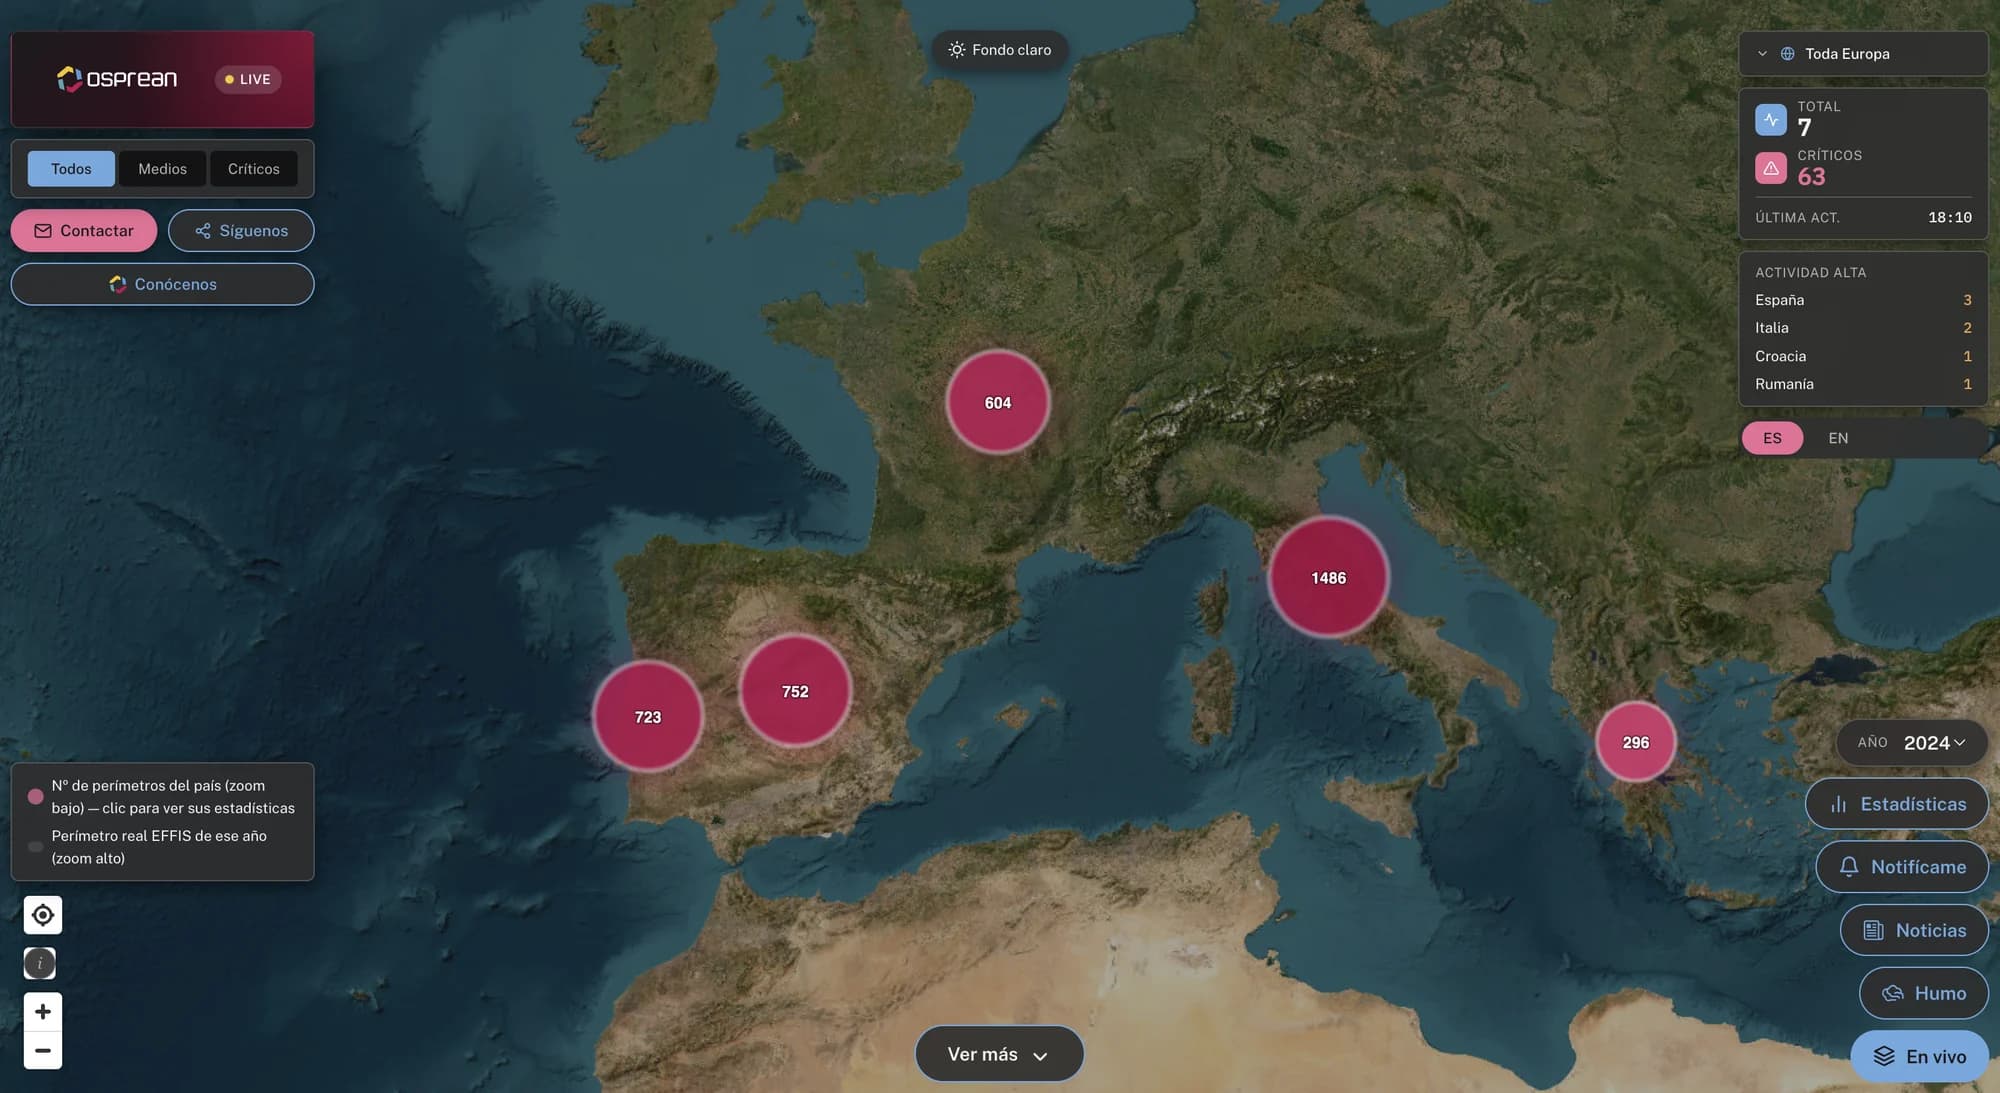The height and width of the screenshot is (1093, 2000).
Task: Open Estadísticas panel
Action: pos(1896,804)
